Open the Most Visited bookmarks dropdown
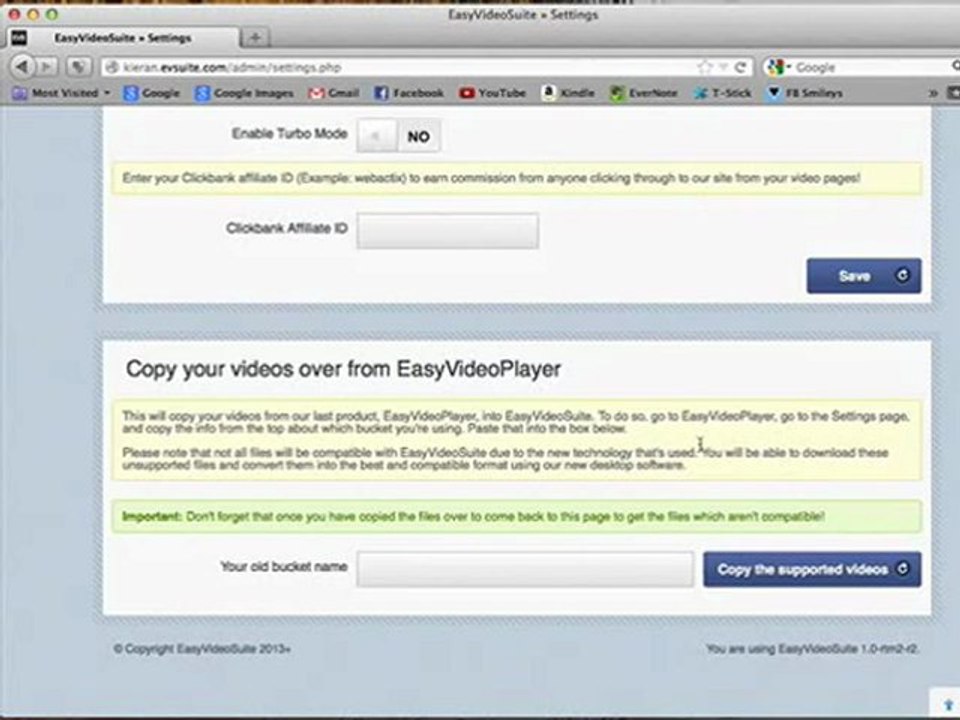 pos(62,93)
